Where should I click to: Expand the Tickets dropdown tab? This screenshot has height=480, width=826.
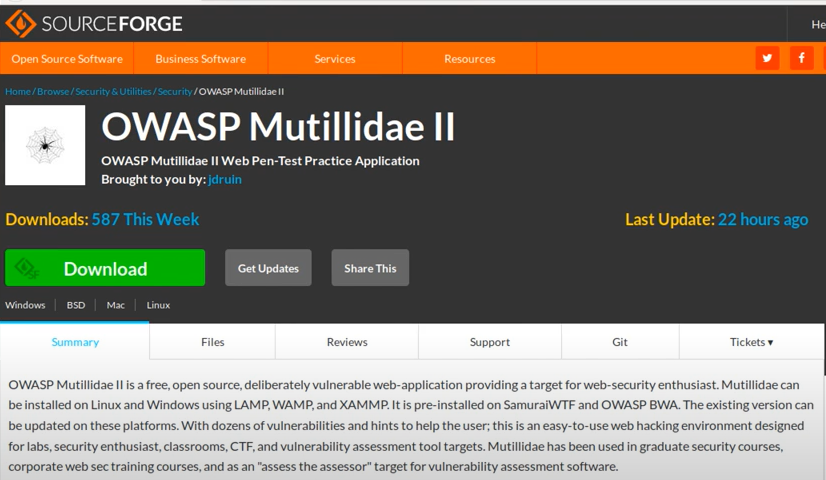point(751,342)
